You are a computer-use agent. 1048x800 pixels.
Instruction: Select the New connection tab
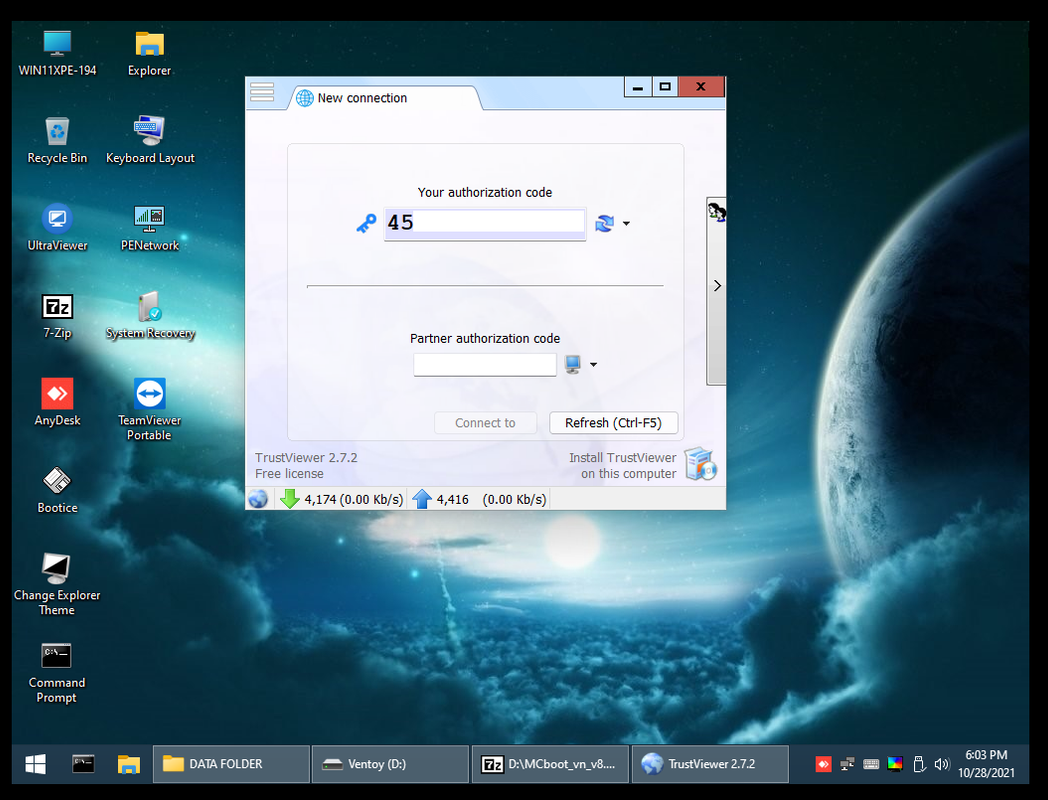click(x=384, y=98)
